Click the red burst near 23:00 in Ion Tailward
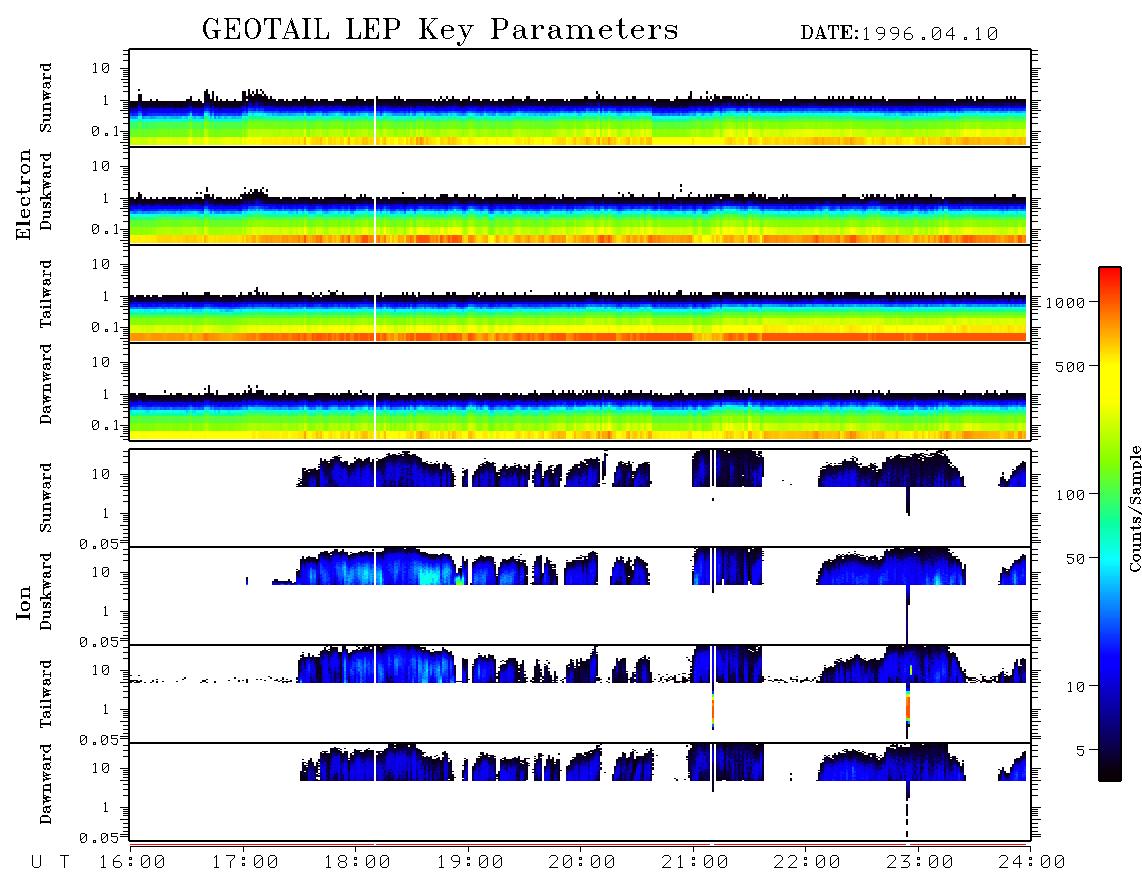Viewport: 1142px width, 880px height. tap(908, 705)
